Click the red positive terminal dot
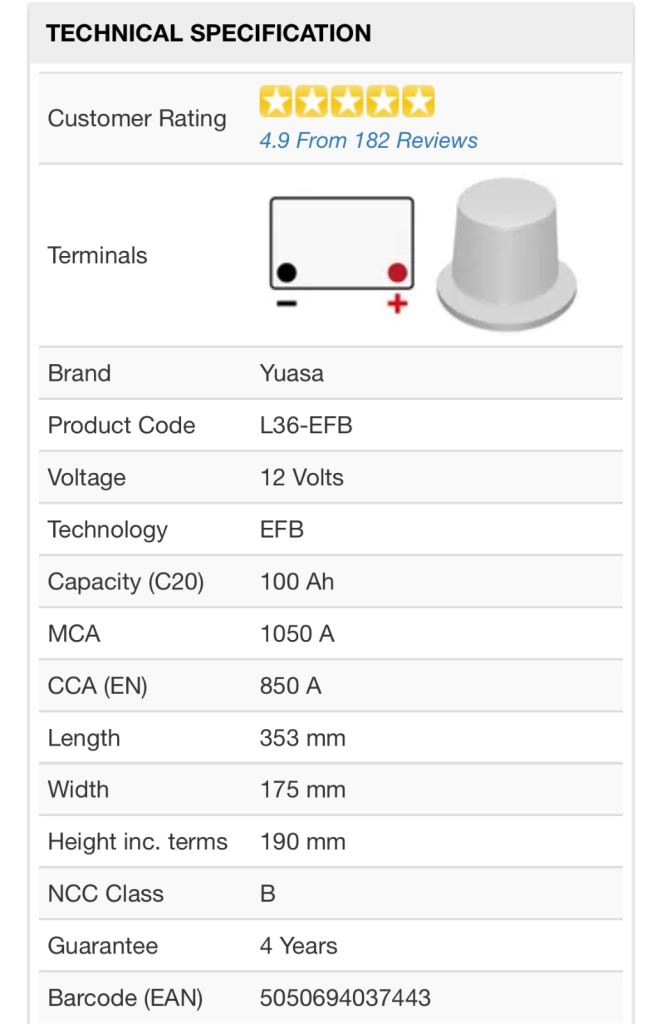Image resolution: width=662 pixels, height=1024 pixels. [397, 271]
